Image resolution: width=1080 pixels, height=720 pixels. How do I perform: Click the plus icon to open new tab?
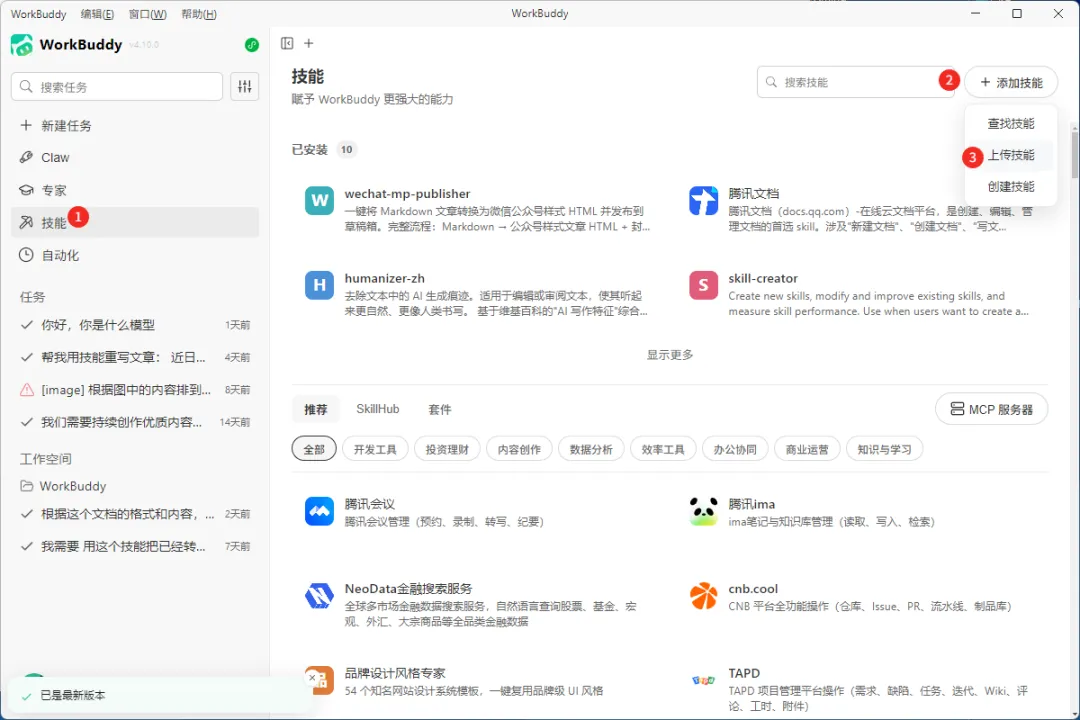(309, 43)
